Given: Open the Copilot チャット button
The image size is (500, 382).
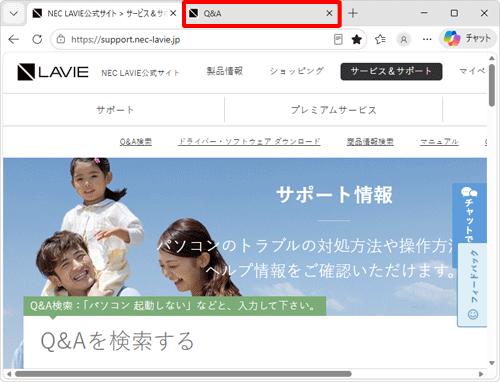Looking at the screenshot, I should [468, 39].
